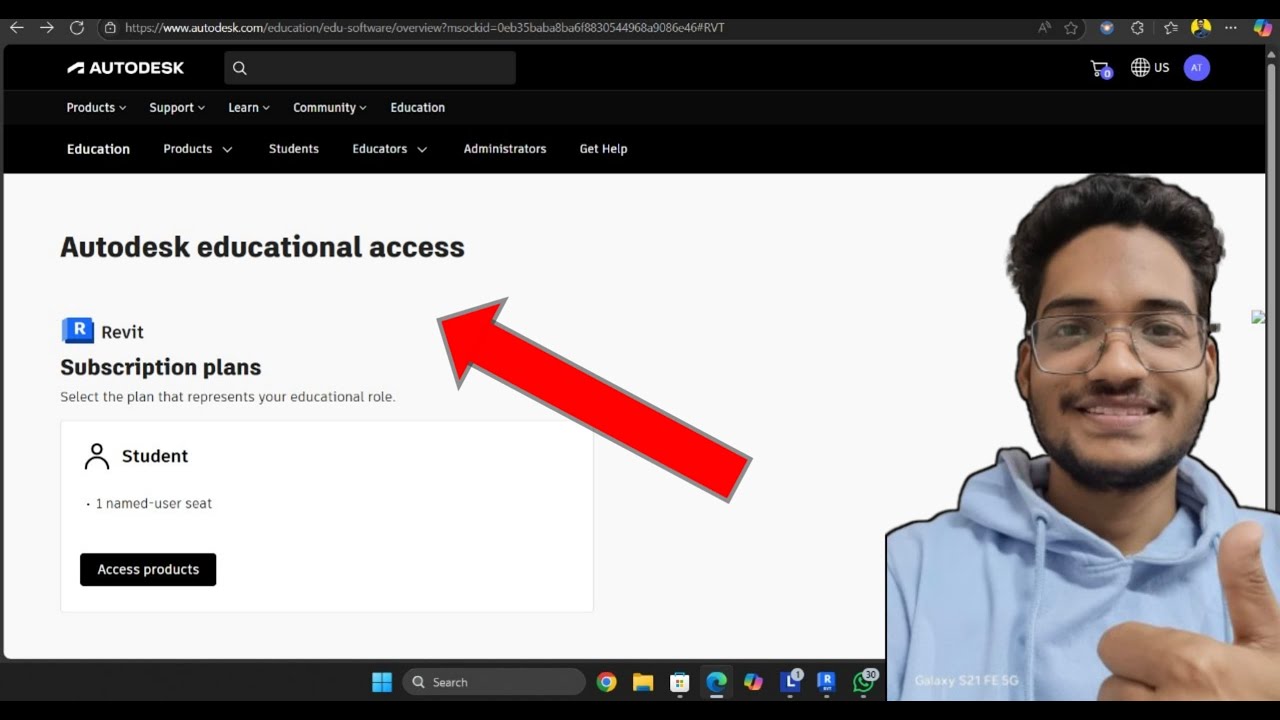The image size is (1280, 720).
Task: Open the Copilot sidebar icon
Action: (1261, 28)
